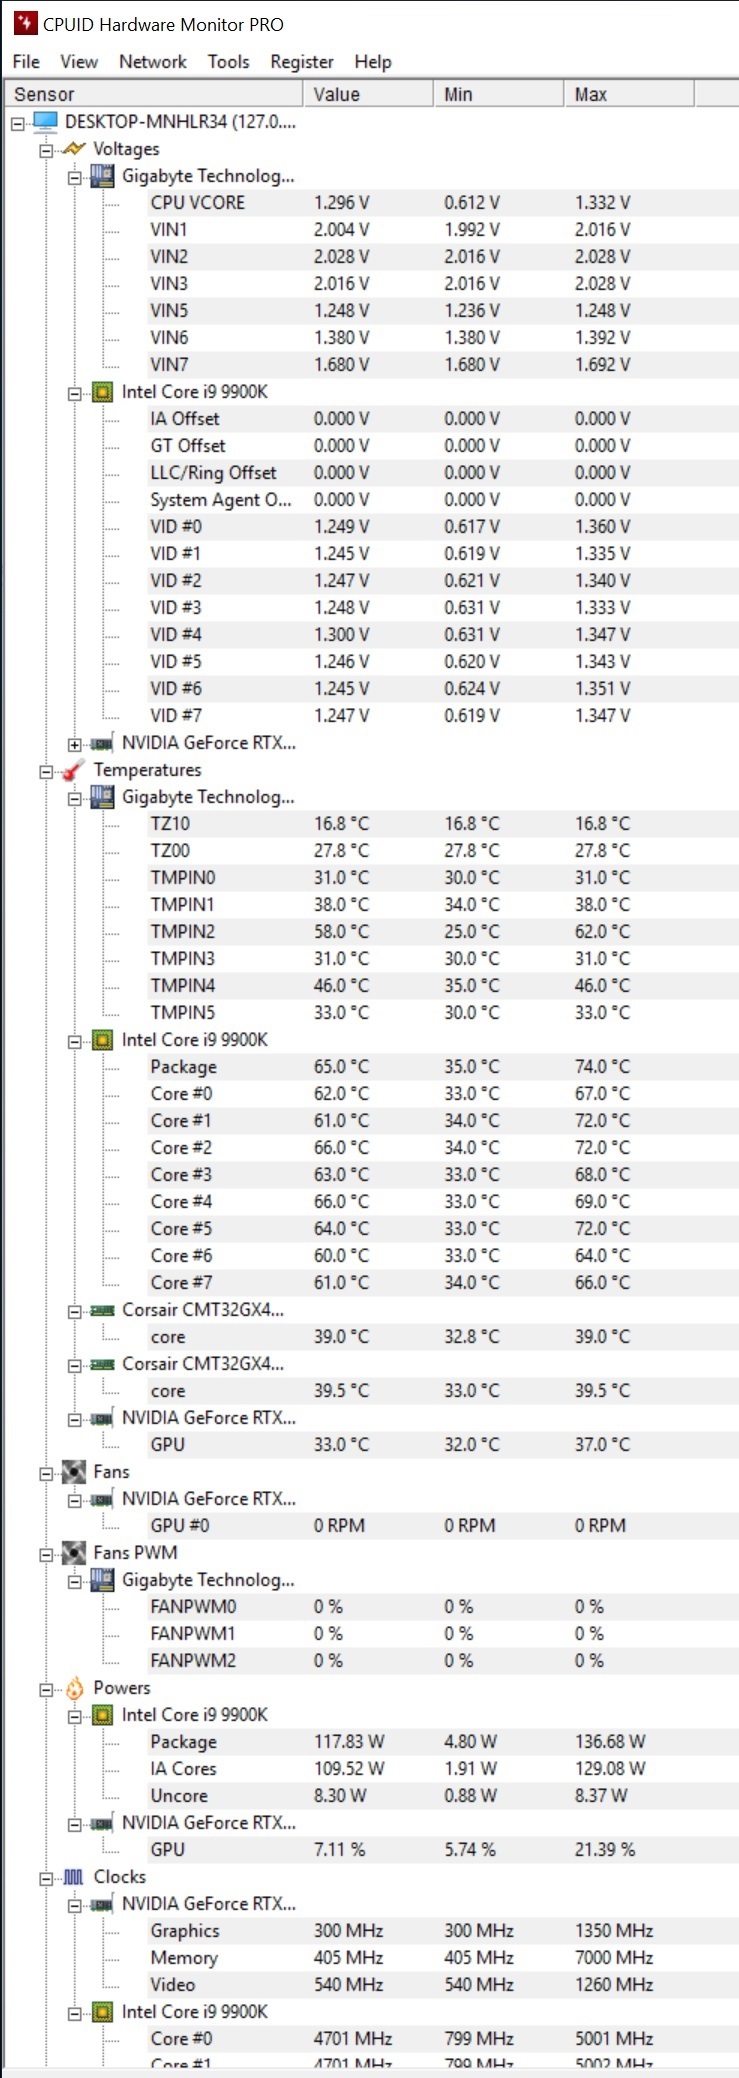Click the Clocks waveform icon
This screenshot has height=2078, width=739.
74,1877
